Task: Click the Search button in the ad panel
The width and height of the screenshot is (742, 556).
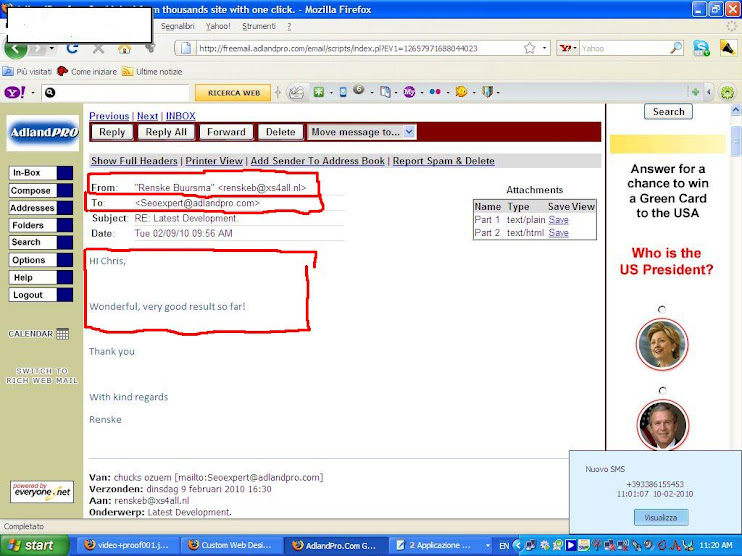Action: (668, 112)
